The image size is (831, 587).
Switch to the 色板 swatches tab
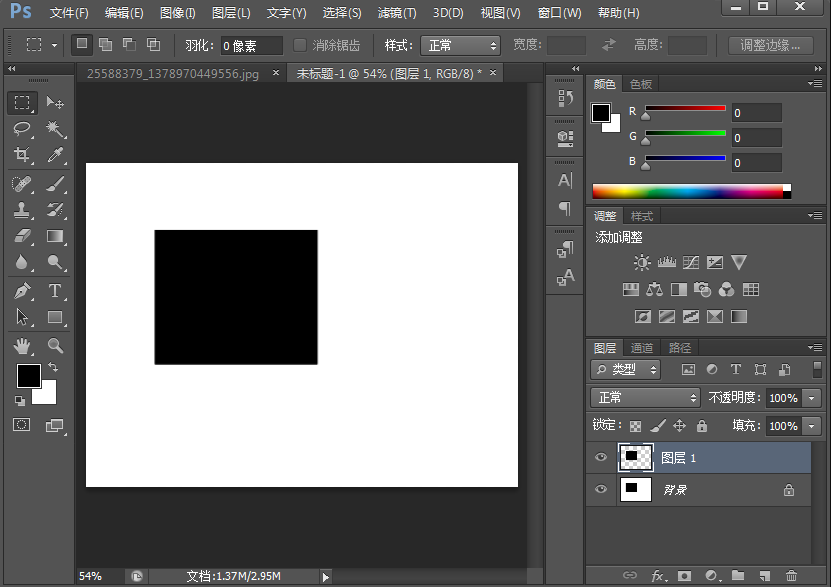[x=640, y=84]
